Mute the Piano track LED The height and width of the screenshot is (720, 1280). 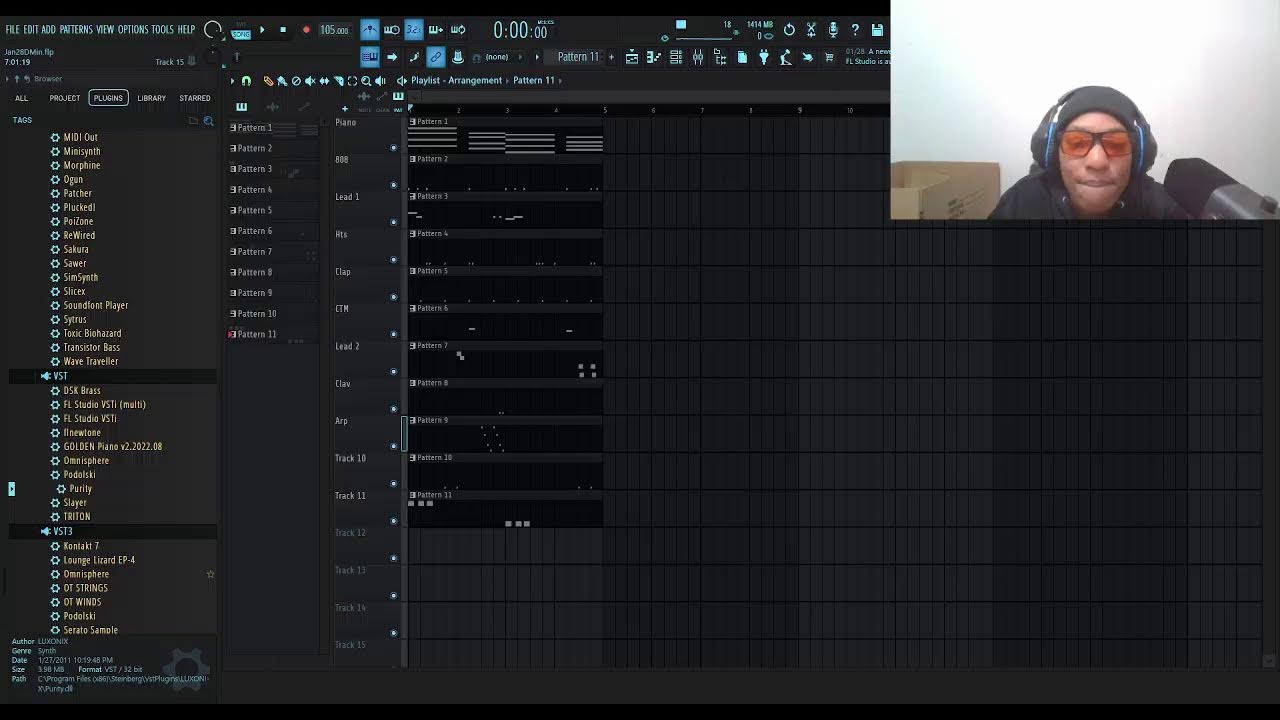(393, 148)
